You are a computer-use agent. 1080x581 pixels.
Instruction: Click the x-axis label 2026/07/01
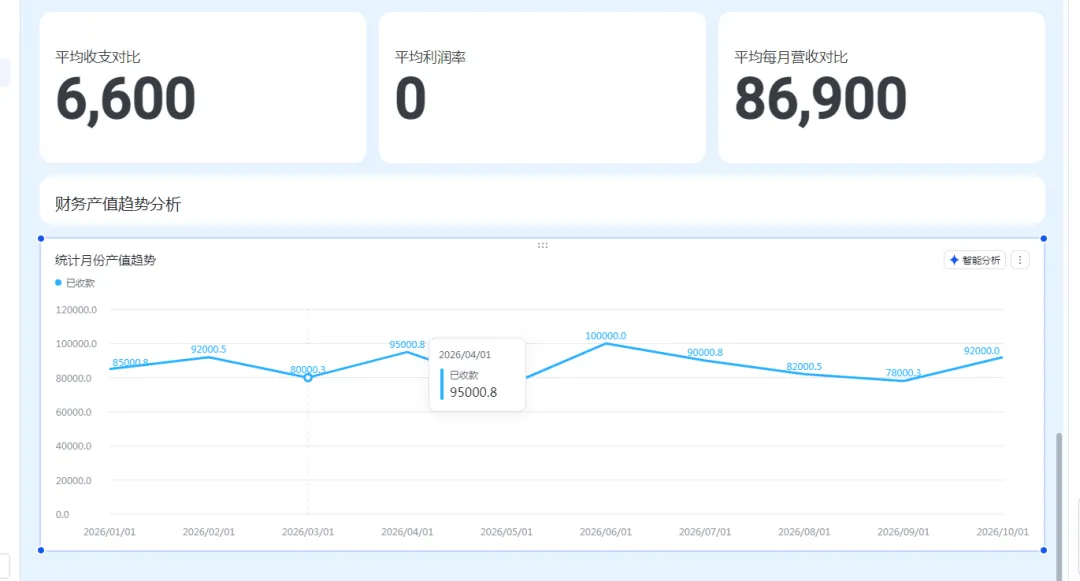705,532
